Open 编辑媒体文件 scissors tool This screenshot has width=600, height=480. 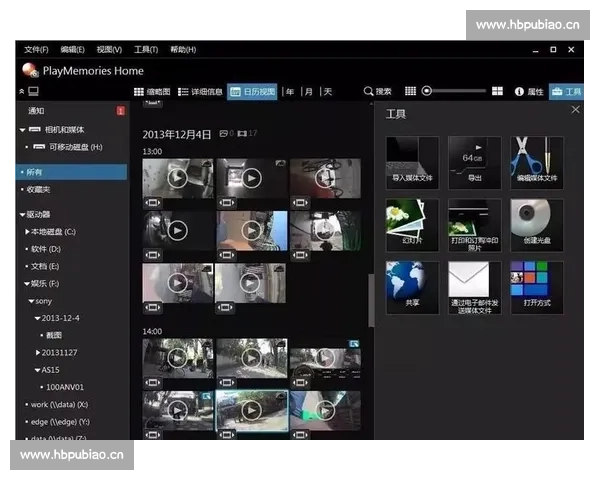(x=537, y=162)
